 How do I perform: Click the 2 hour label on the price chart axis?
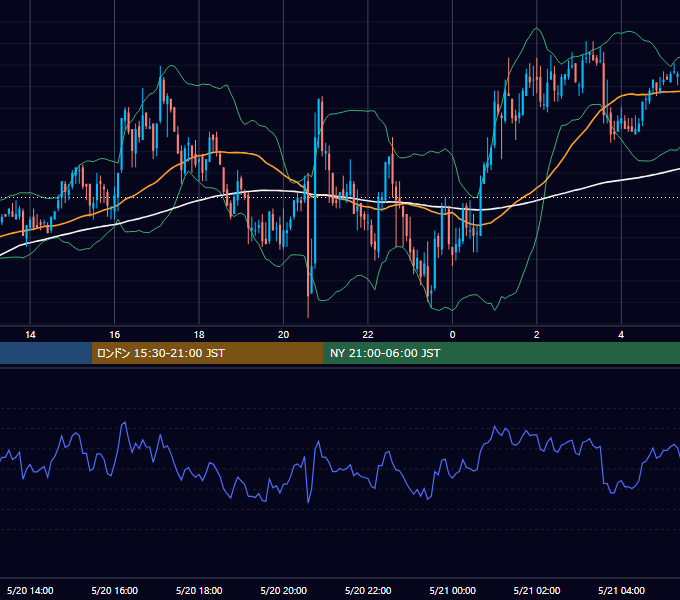coord(536,335)
